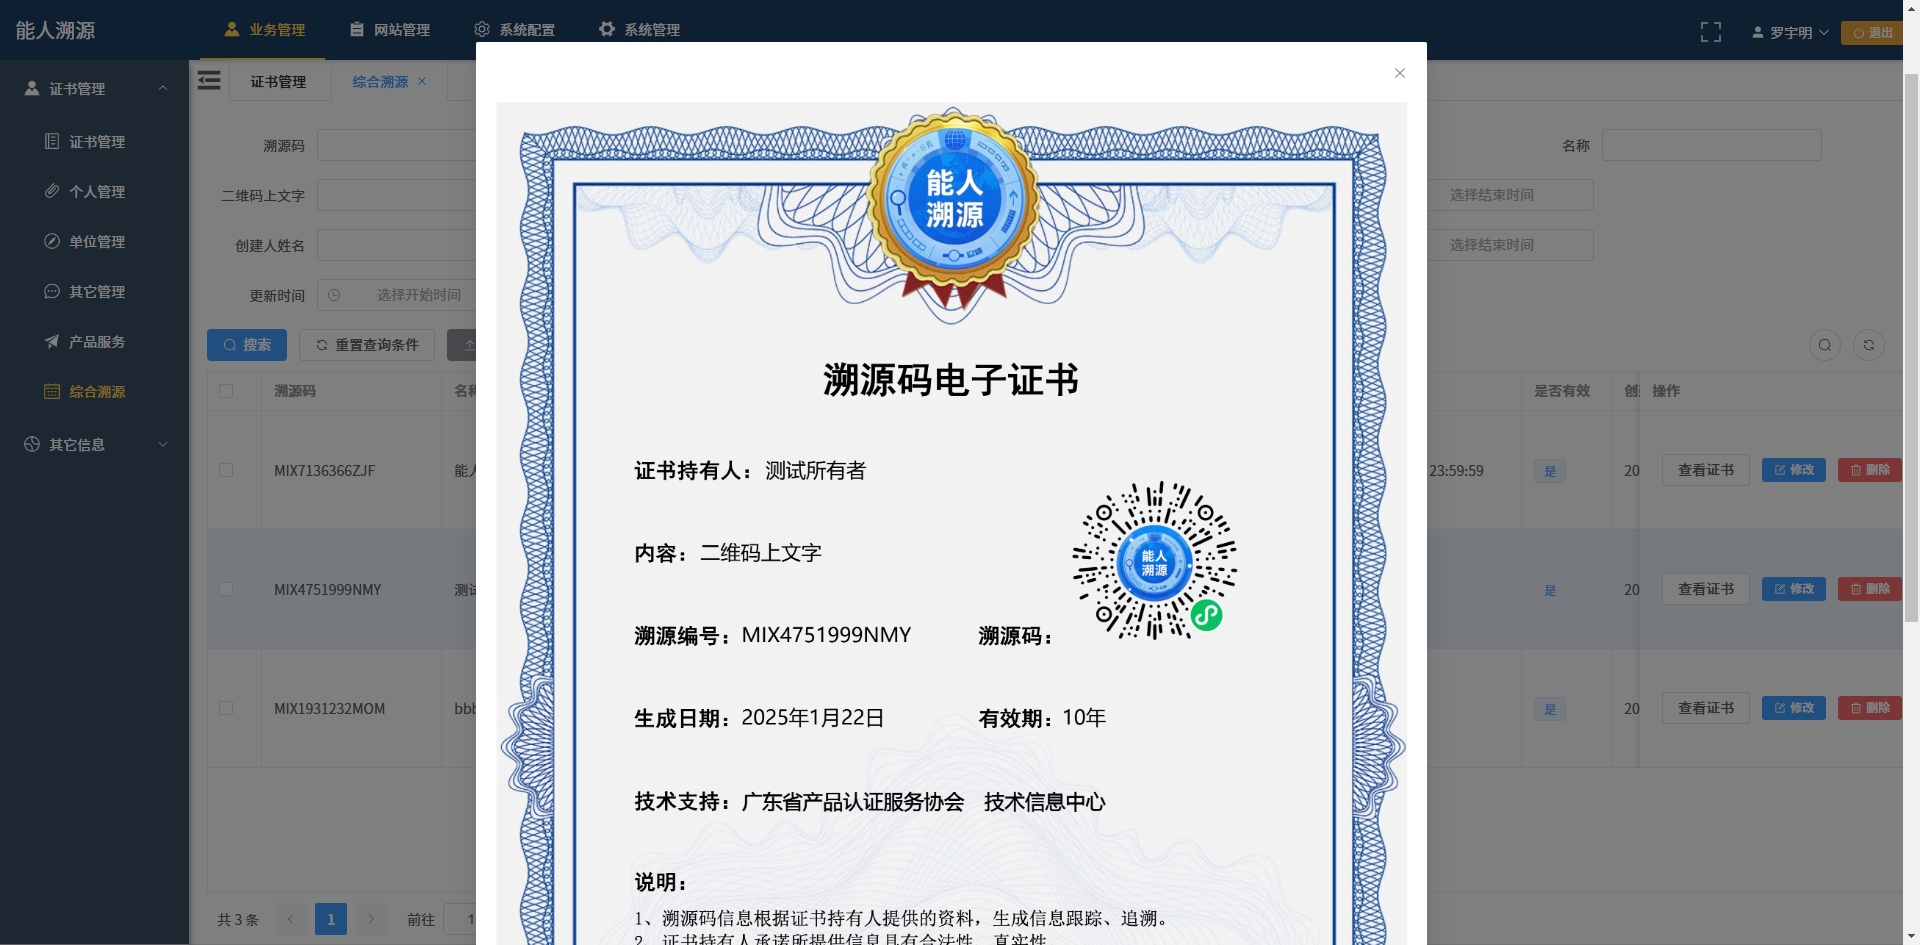Screen dimensions: 1920x945
Task: Select 单位管理 in the sidebar
Action: pos(96,242)
